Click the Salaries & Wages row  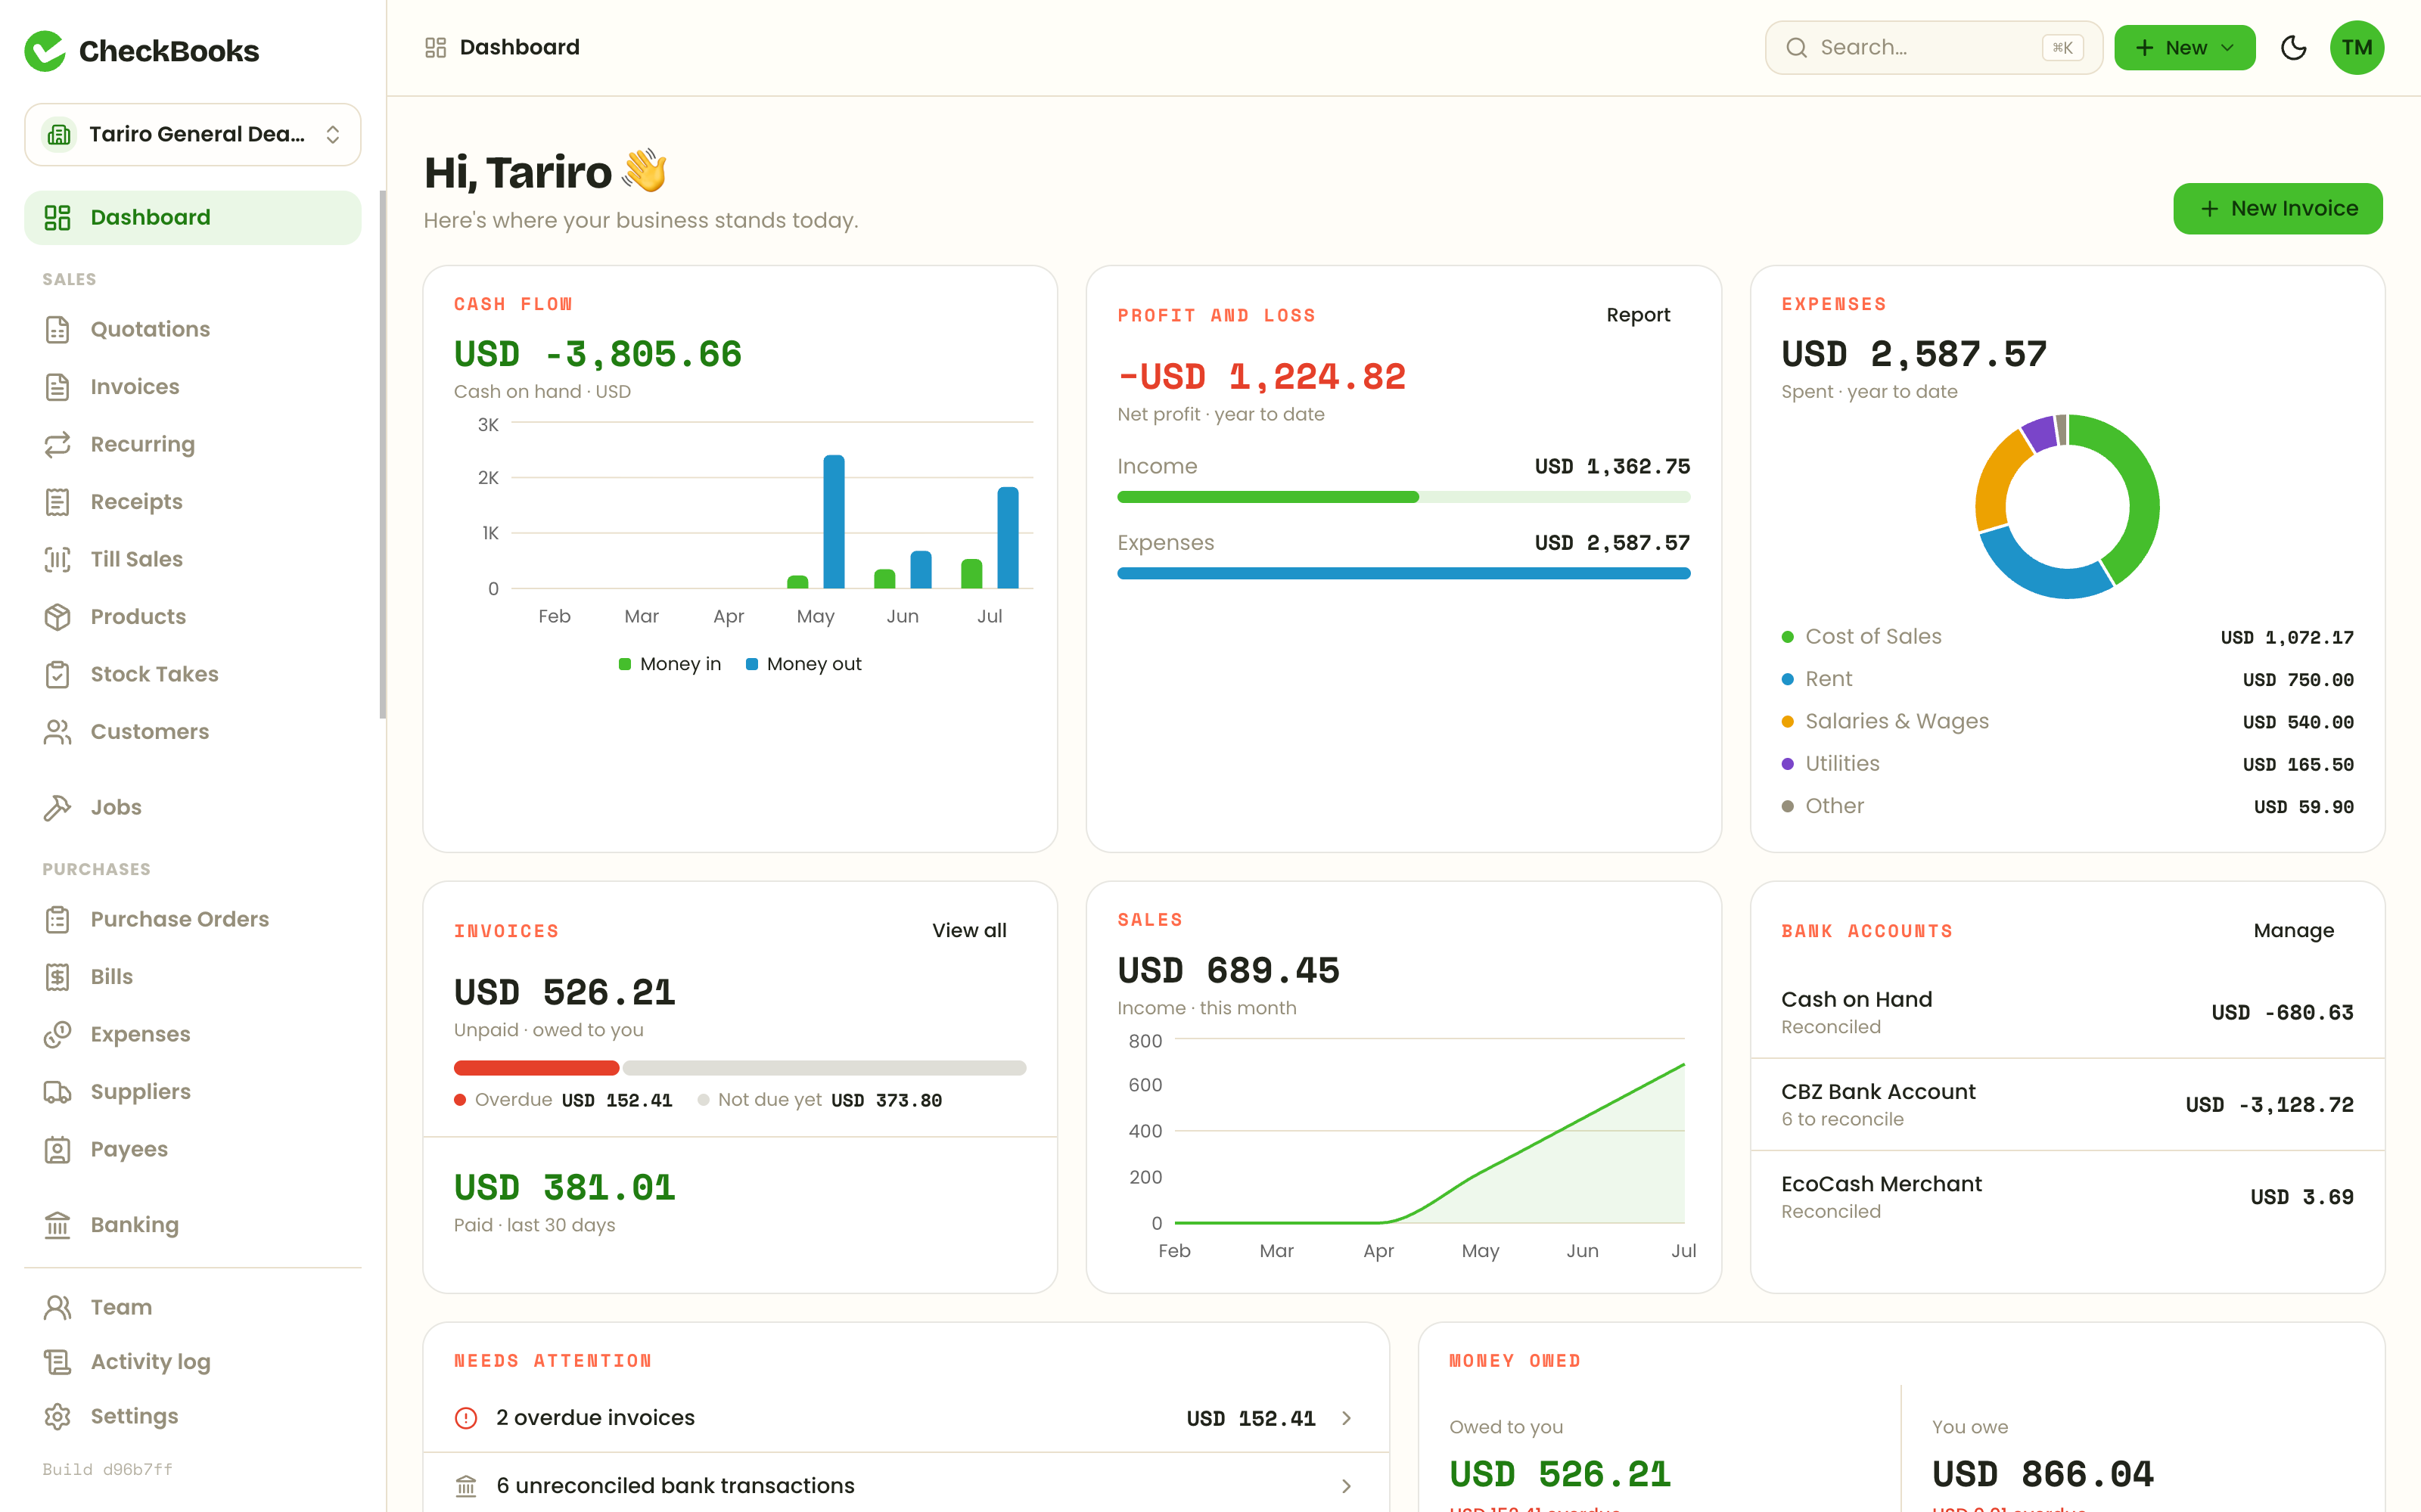pos(2066,722)
